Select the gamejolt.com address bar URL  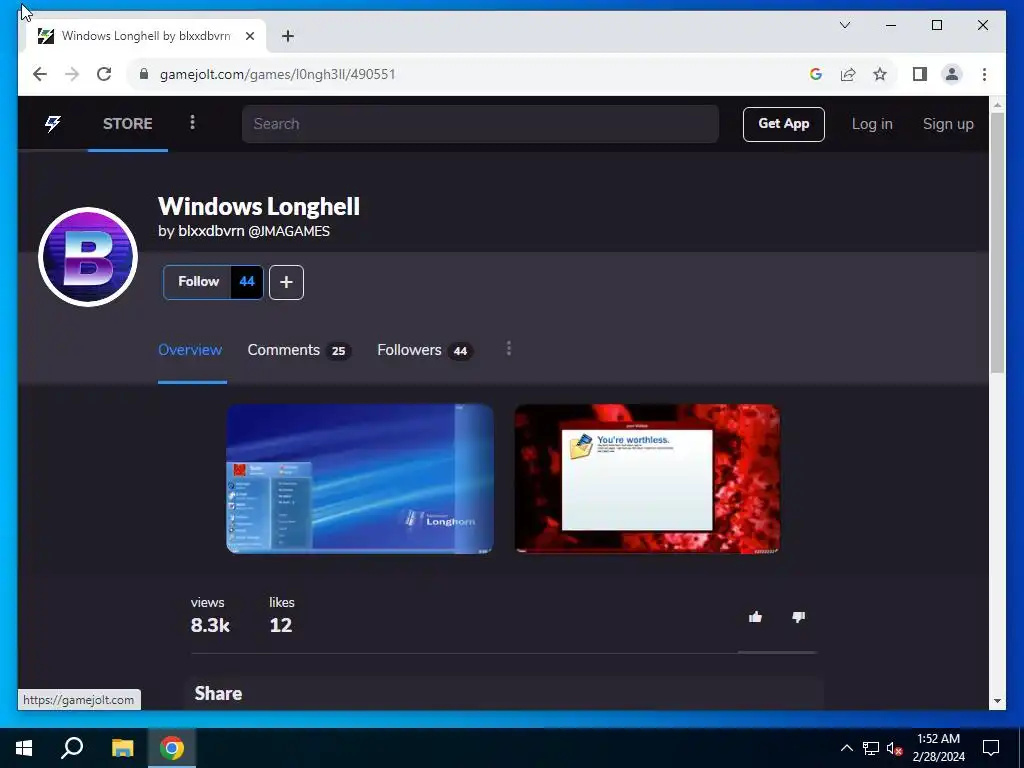[x=278, y=74]
